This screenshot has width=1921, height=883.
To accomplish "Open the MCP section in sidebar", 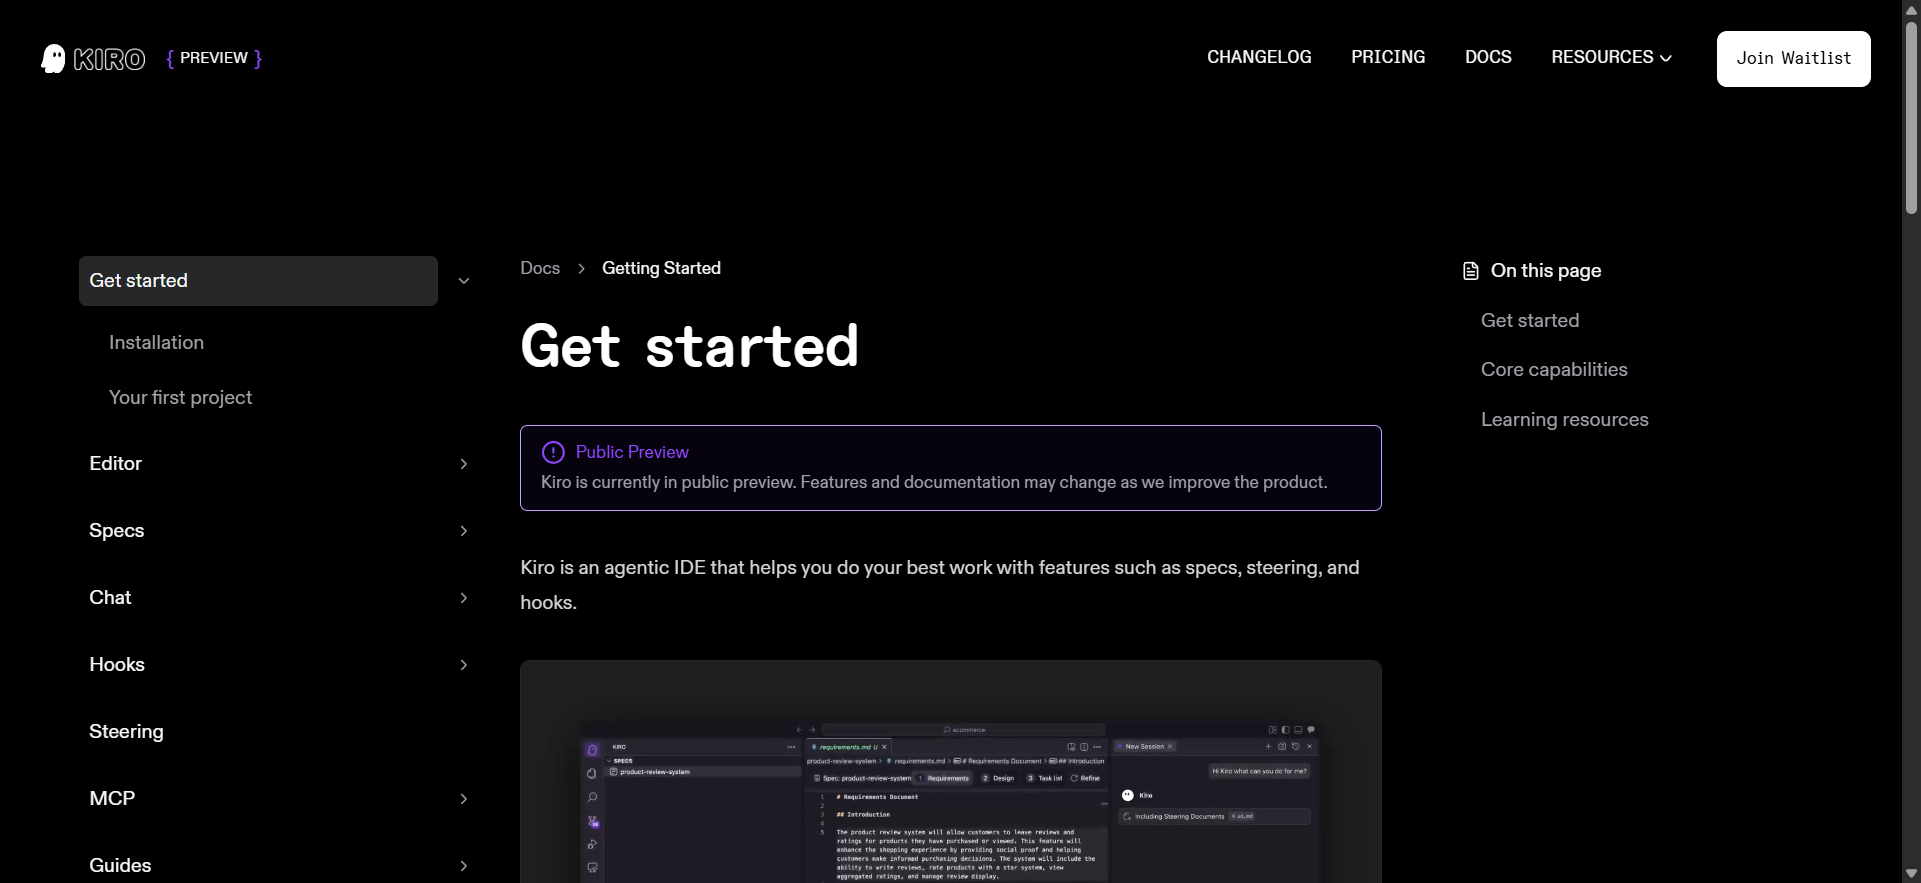I will pyautogui.click(x=112, y=799).
